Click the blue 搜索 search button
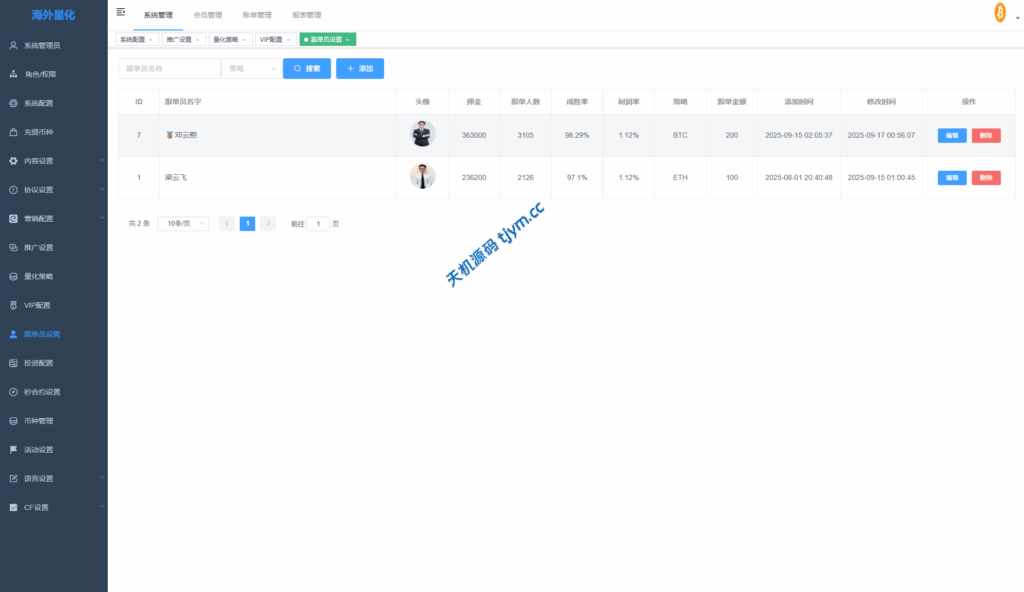This screenshot has width=1024, height=592. [x=307, y=68]
